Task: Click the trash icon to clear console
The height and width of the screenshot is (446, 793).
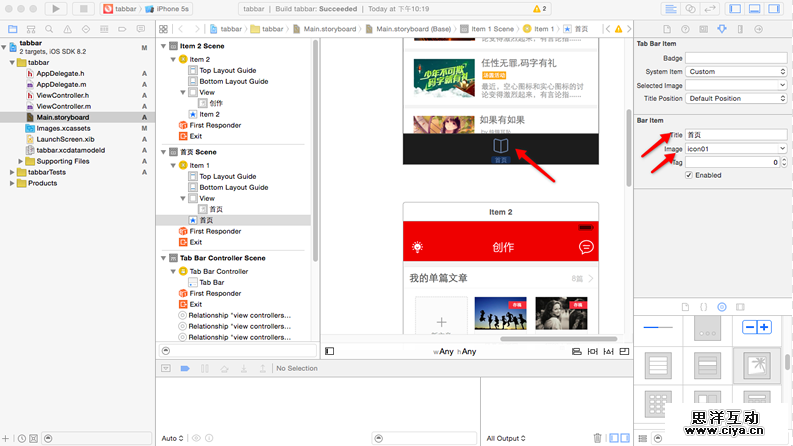Action: pyautogui.click(x=597, y=438)
